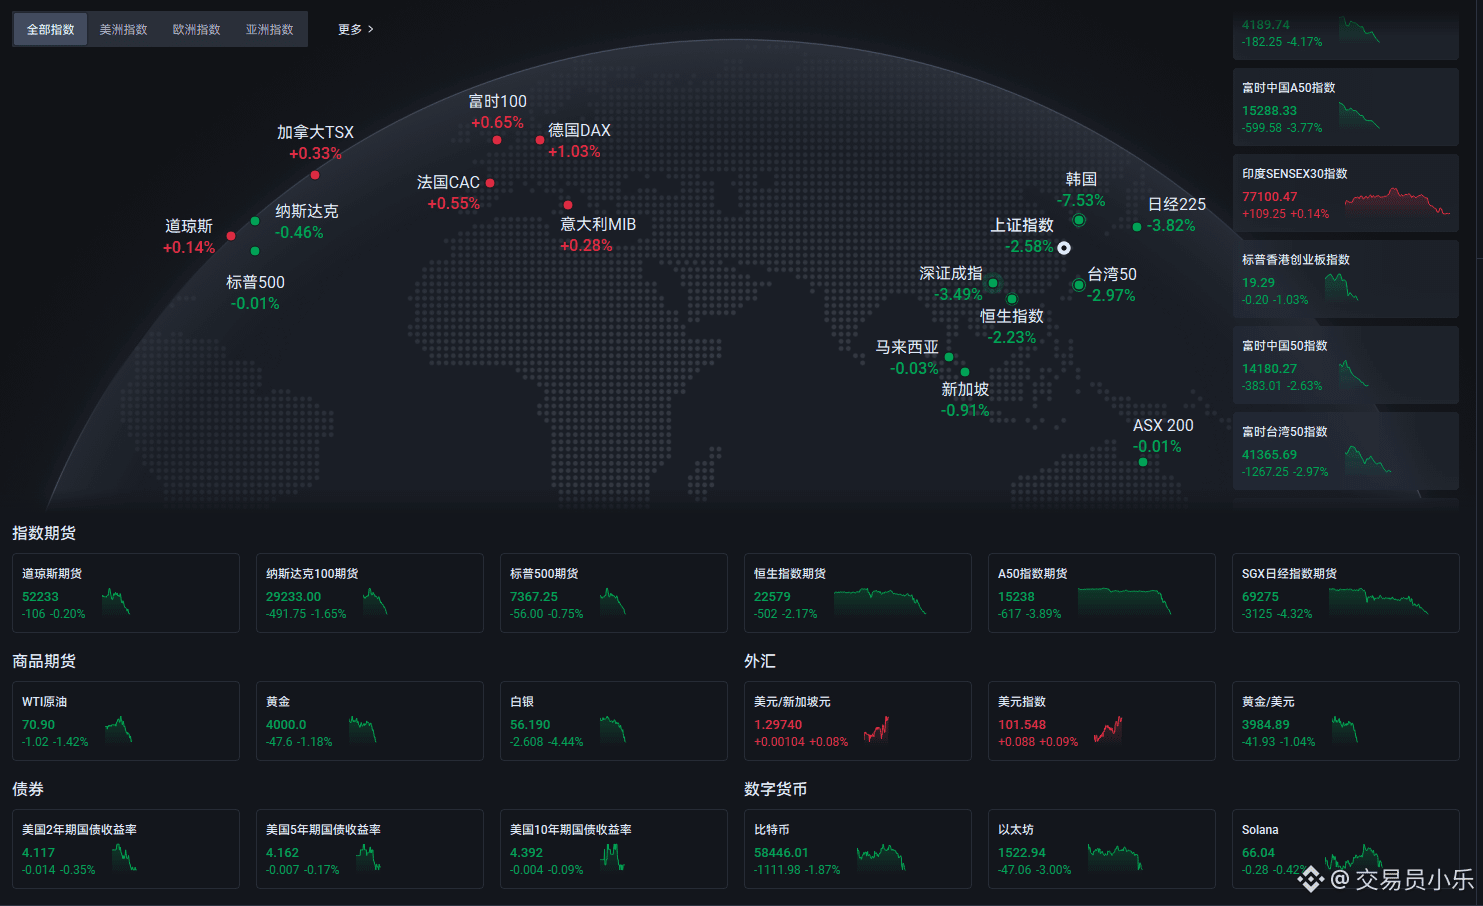
Task: Open the Solana crypto card
Action: point(1346,849)
